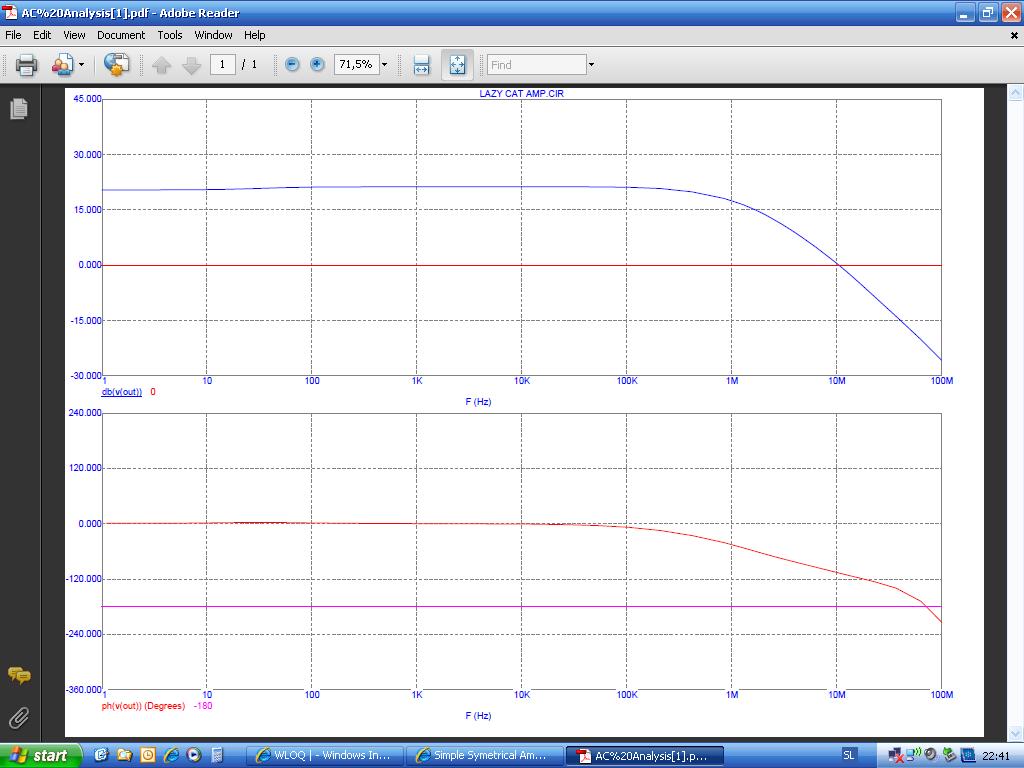Open the Document menu
1024x768 pixels.
click(x=121, y=35)
